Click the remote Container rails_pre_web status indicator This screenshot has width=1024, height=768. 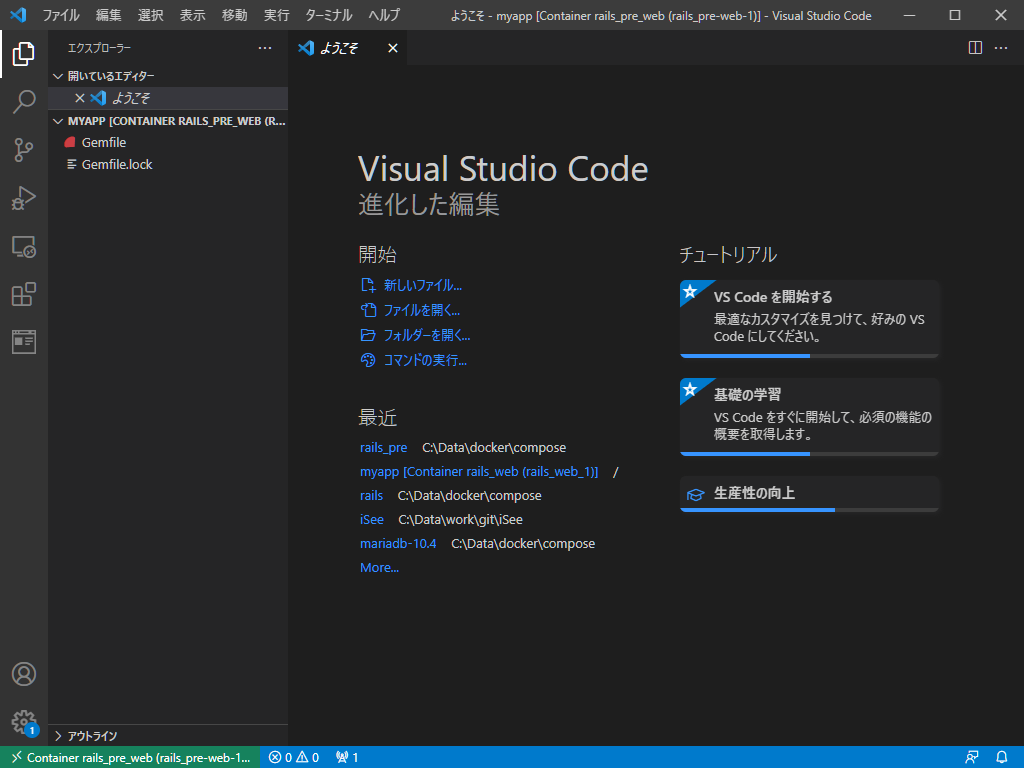pyautogui.click(x=131, y=758)
